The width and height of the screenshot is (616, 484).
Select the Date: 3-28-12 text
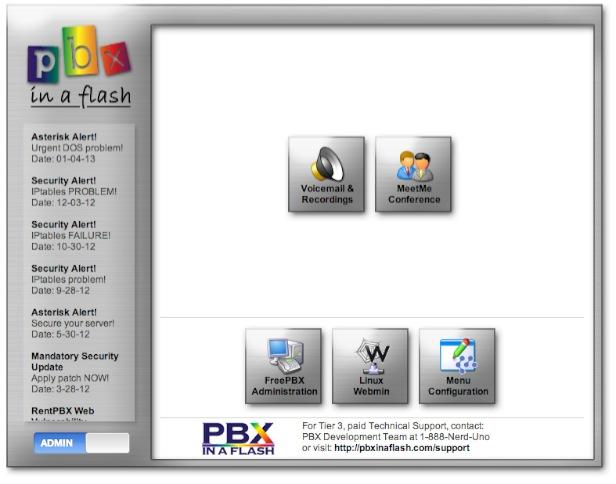(60, 389)
